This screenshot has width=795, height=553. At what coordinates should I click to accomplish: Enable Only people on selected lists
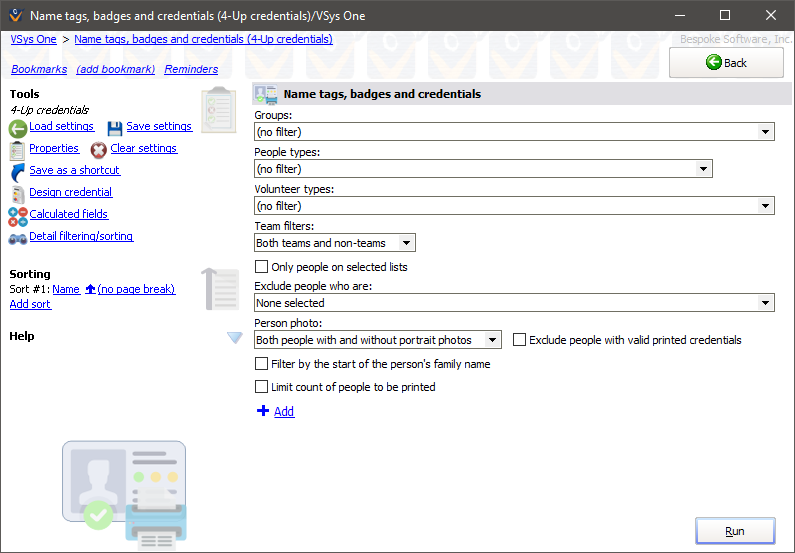point(262,267)
